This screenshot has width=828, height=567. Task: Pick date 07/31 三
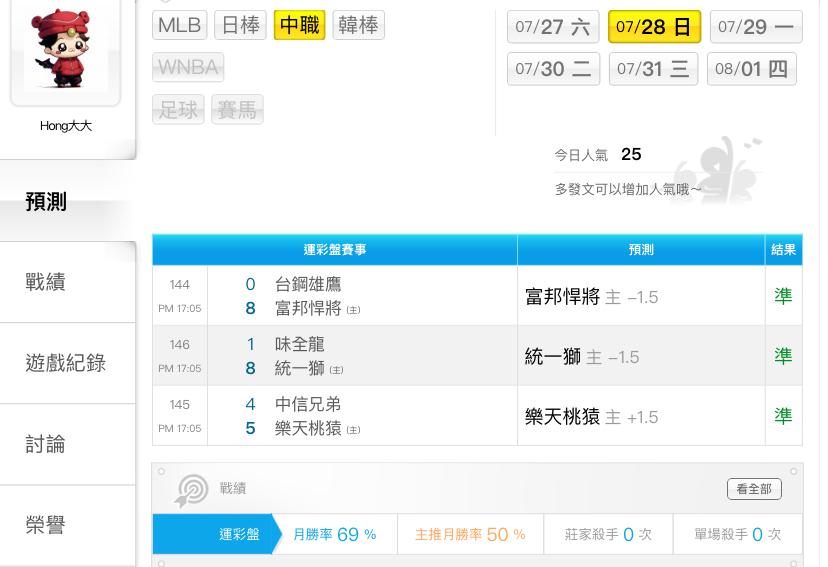[x=653, y=69]
